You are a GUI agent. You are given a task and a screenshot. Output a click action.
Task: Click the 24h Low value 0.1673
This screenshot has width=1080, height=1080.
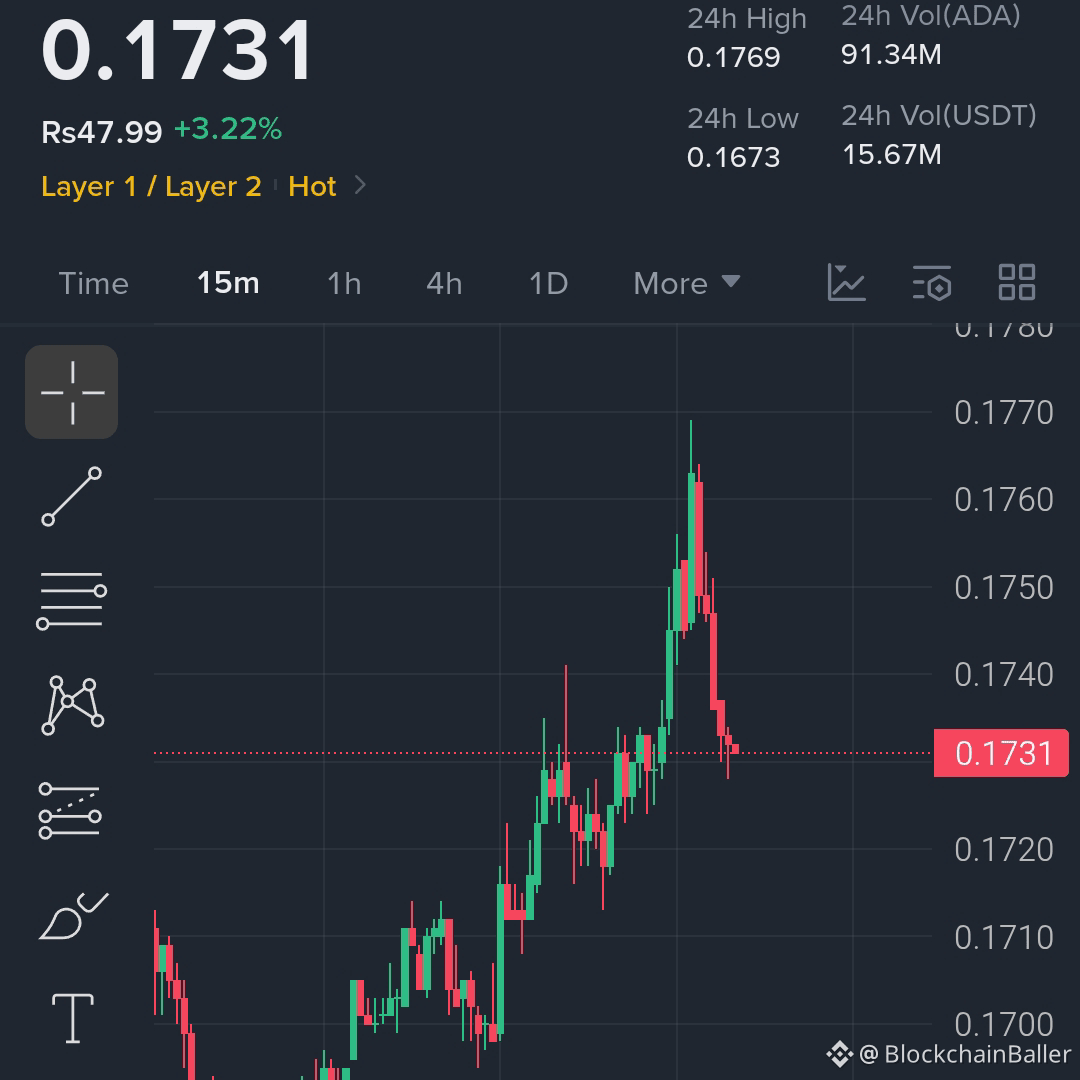734,158
